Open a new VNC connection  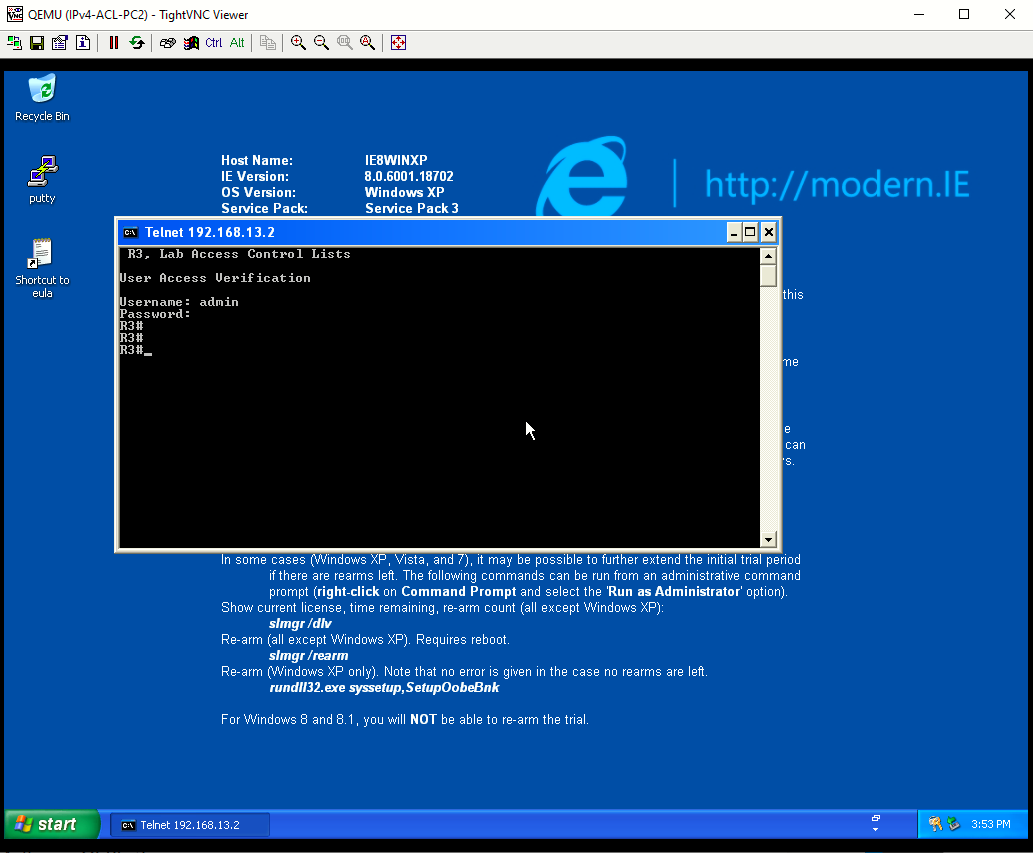click(x=14, y=43)
